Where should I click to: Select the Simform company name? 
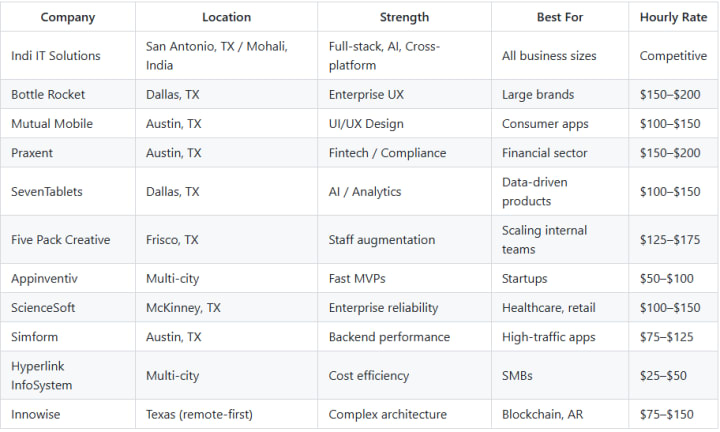(34, 337)
